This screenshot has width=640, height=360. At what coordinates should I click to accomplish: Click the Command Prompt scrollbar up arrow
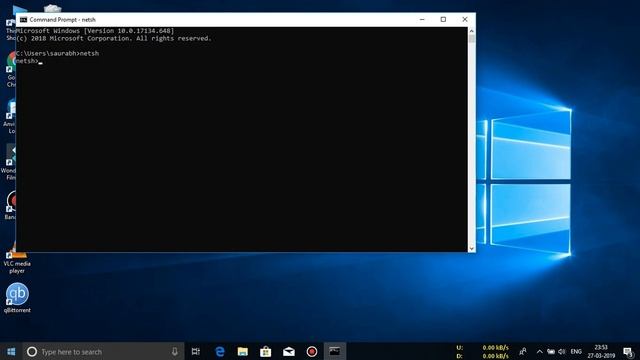pyautogui.click(x=472, y=31)
